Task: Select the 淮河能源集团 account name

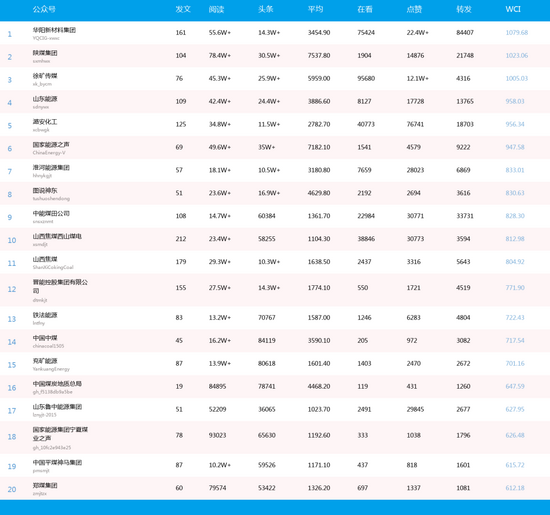Action: click(51, 167)
